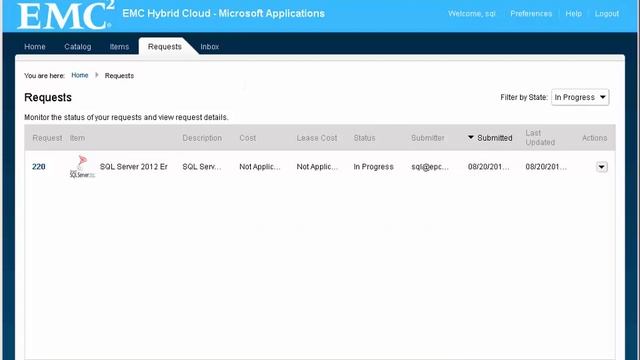
Task: Click the EMC² logo
Action: (x=65, y=15)
